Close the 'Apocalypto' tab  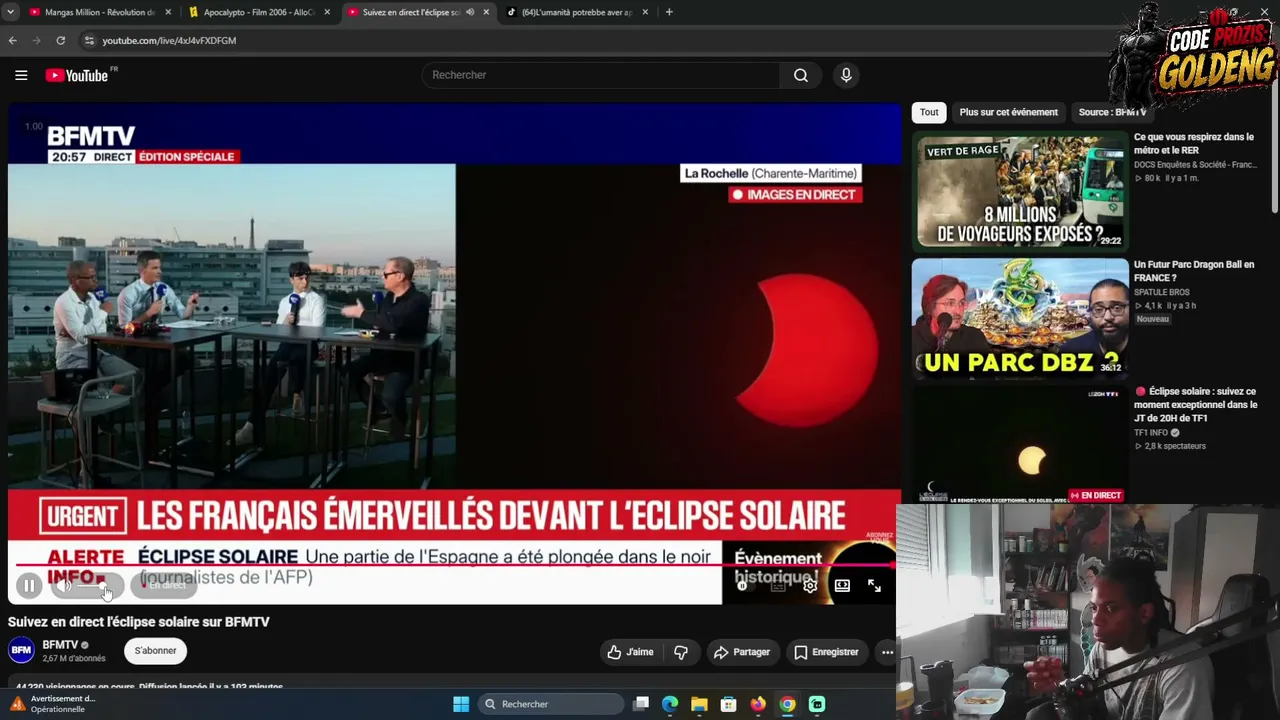[327, 12]
